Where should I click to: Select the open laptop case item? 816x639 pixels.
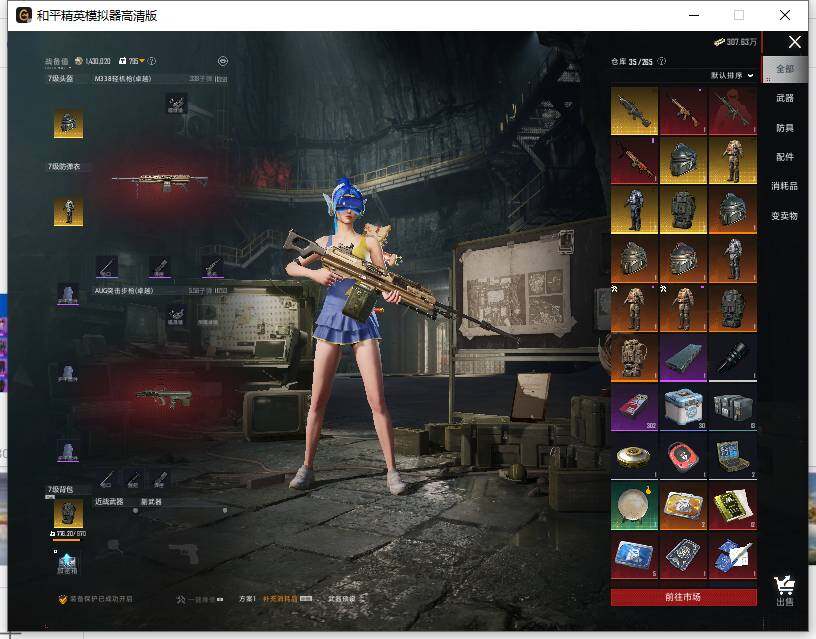click(733, 456)
